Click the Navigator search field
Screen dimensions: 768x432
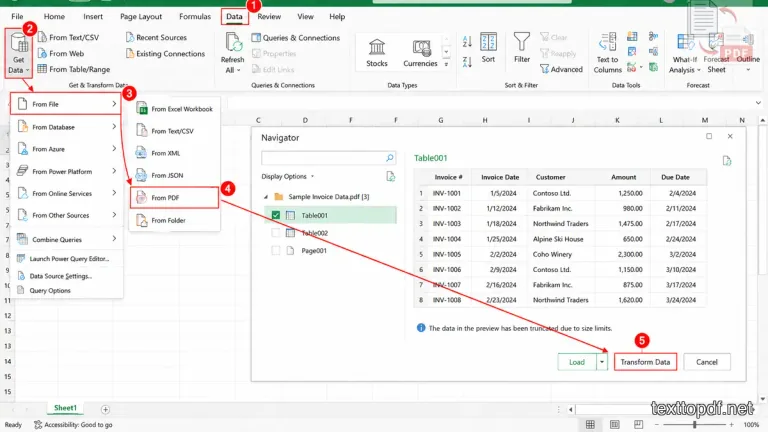click(x=328, y=158)
